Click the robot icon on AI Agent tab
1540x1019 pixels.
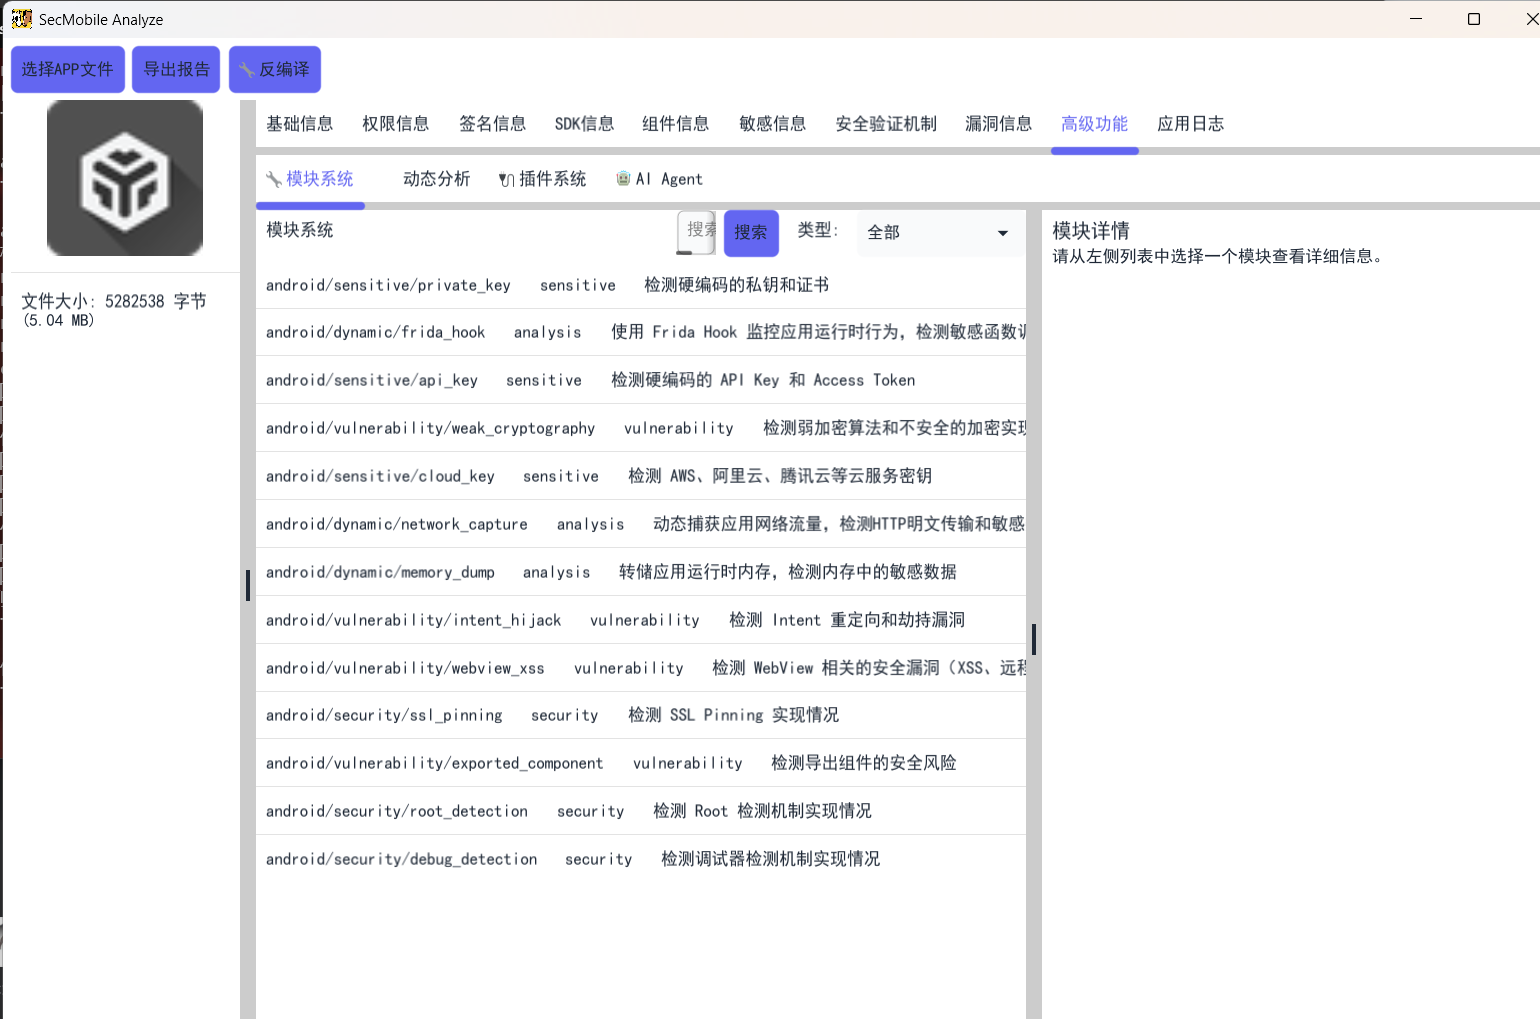623,178
